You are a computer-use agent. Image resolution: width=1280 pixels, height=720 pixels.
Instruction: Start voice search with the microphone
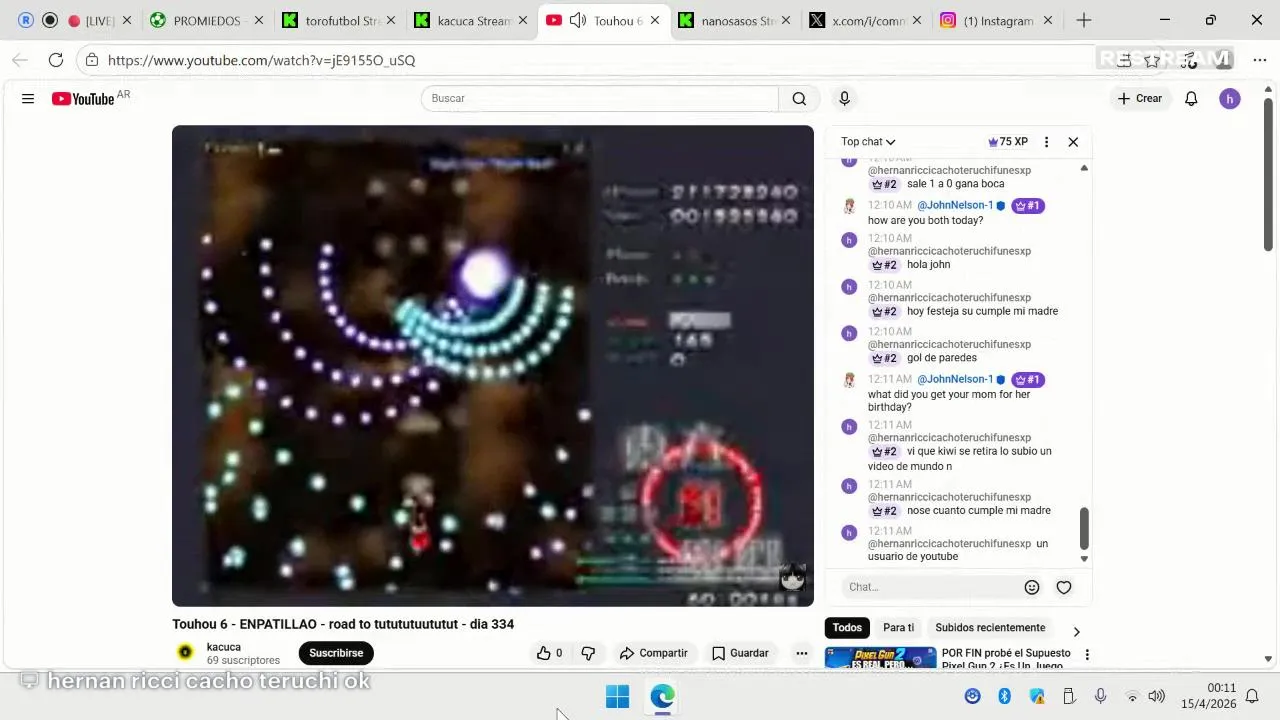coord(844,98)
